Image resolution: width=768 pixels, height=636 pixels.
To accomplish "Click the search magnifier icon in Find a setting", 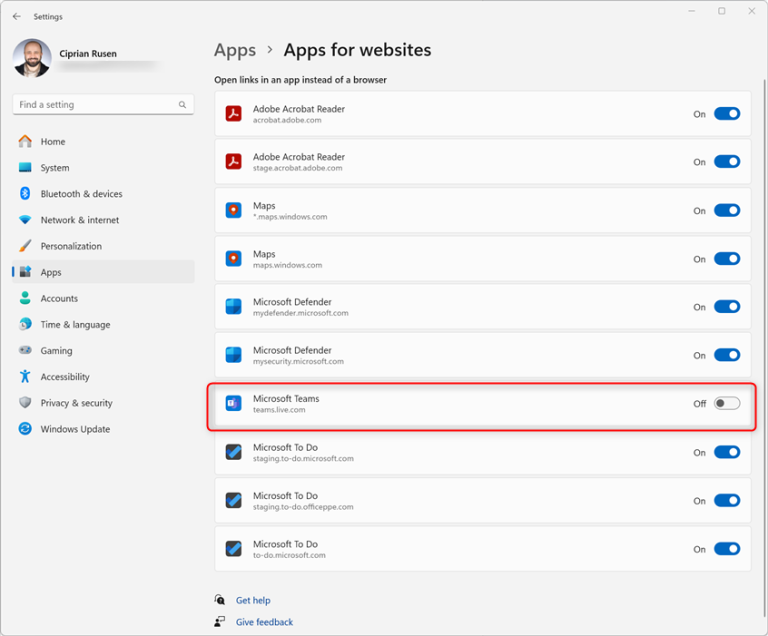I will pyautogui.click(x=182, y=104).
